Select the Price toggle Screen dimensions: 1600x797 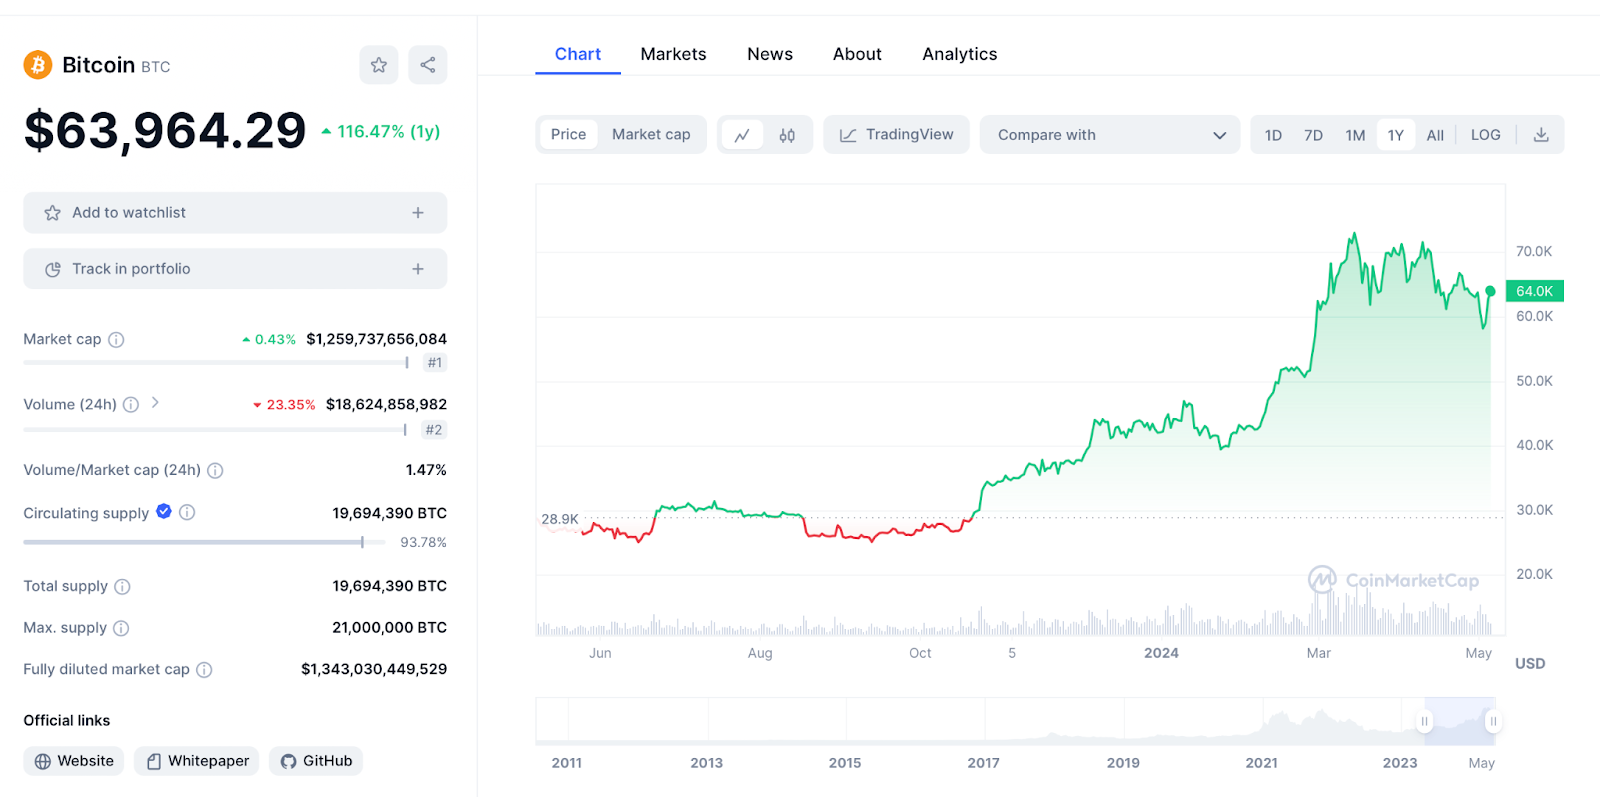click(x=568, y=135)
